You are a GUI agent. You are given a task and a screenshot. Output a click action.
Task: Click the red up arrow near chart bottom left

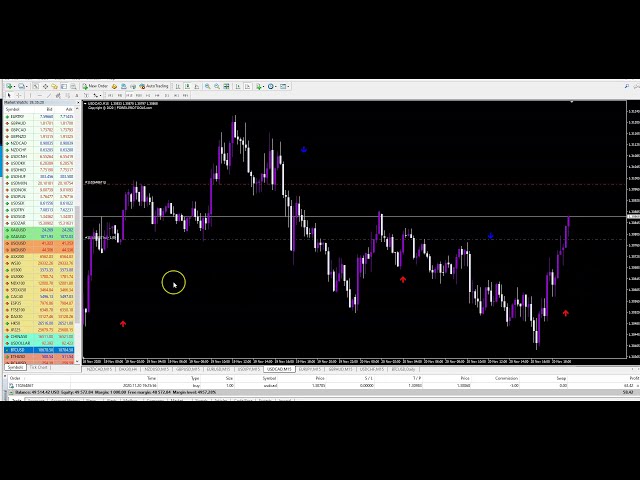click(x=123, y=324)
